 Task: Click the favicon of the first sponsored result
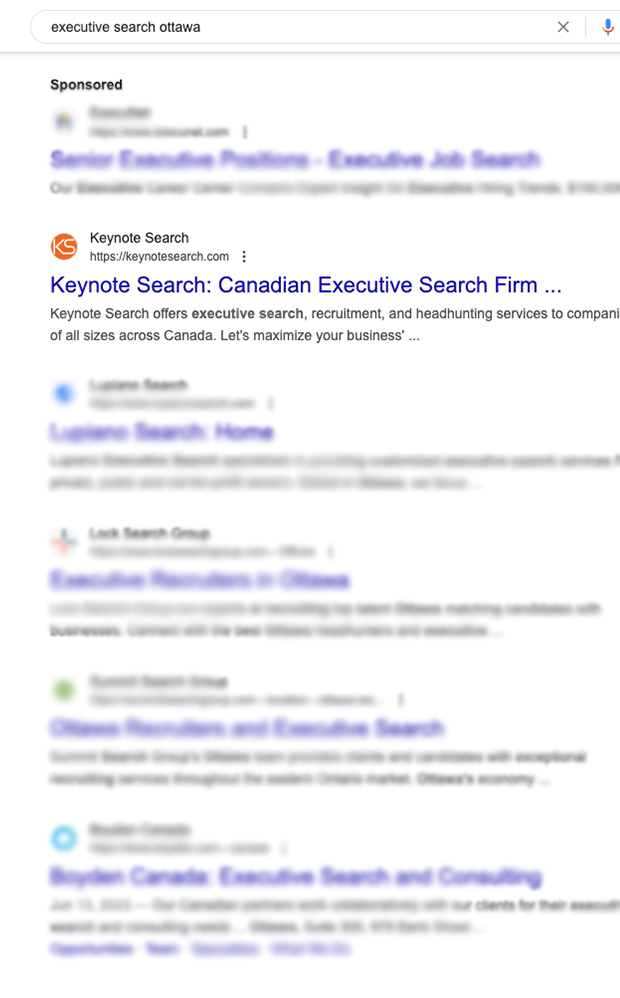pyautogui.click(x=64, y=122)
